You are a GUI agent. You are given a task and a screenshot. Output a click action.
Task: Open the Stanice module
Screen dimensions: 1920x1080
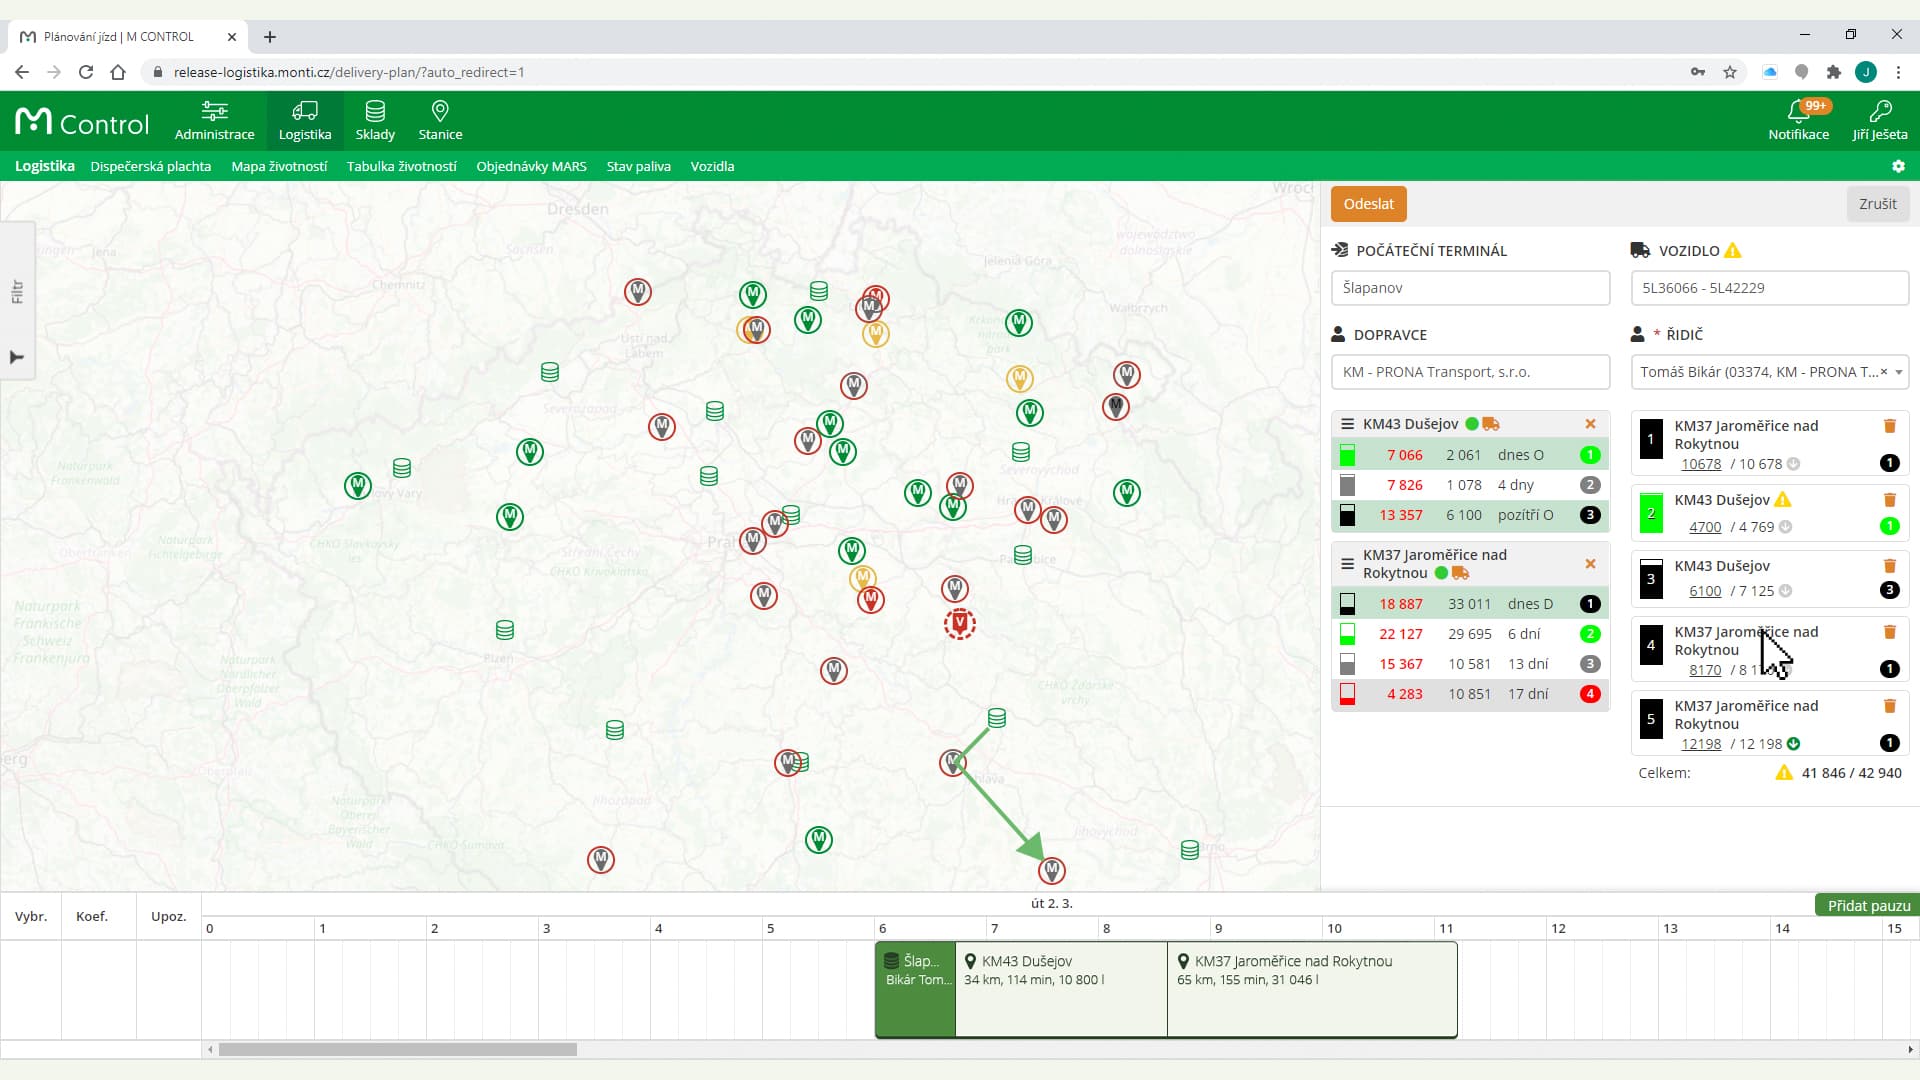coord(440,120)
